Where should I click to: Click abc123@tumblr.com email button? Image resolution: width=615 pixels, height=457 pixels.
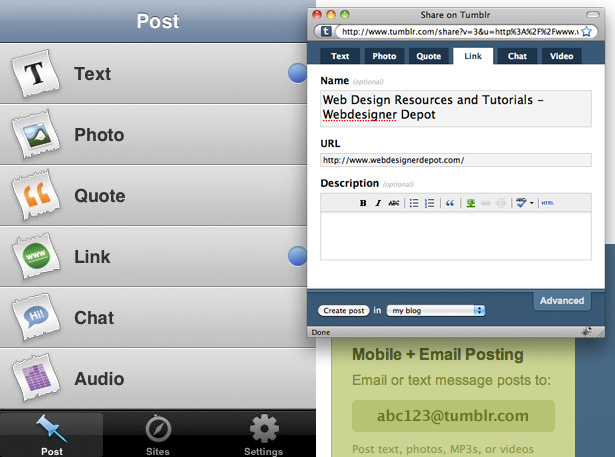[x=453, y=416]
